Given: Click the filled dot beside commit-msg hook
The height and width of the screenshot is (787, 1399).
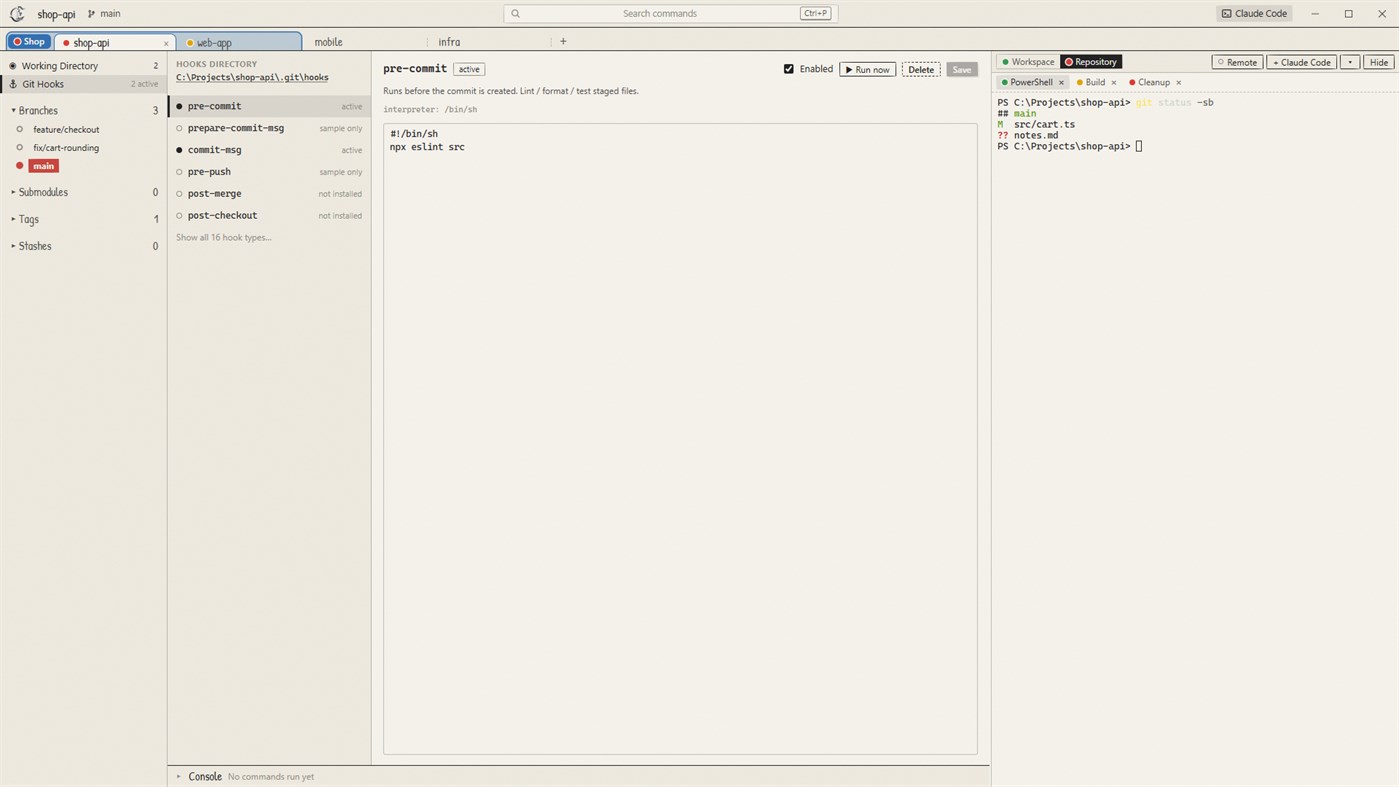Looking at the screenshot, I should (x=179, y=150).
